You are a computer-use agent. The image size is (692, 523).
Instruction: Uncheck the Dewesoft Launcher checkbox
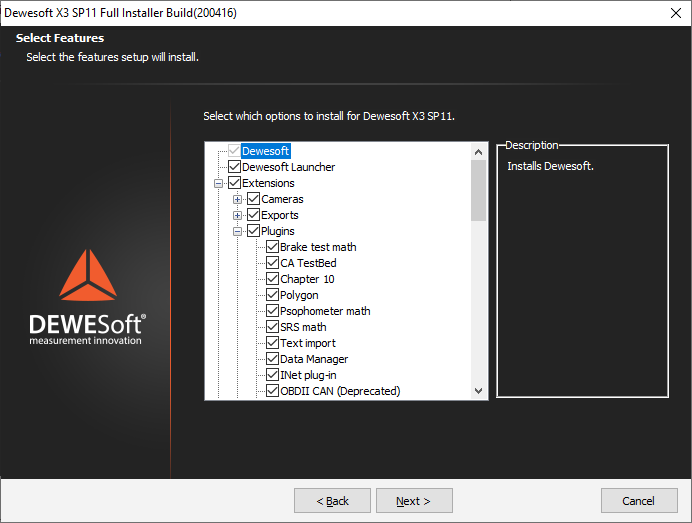234,167
